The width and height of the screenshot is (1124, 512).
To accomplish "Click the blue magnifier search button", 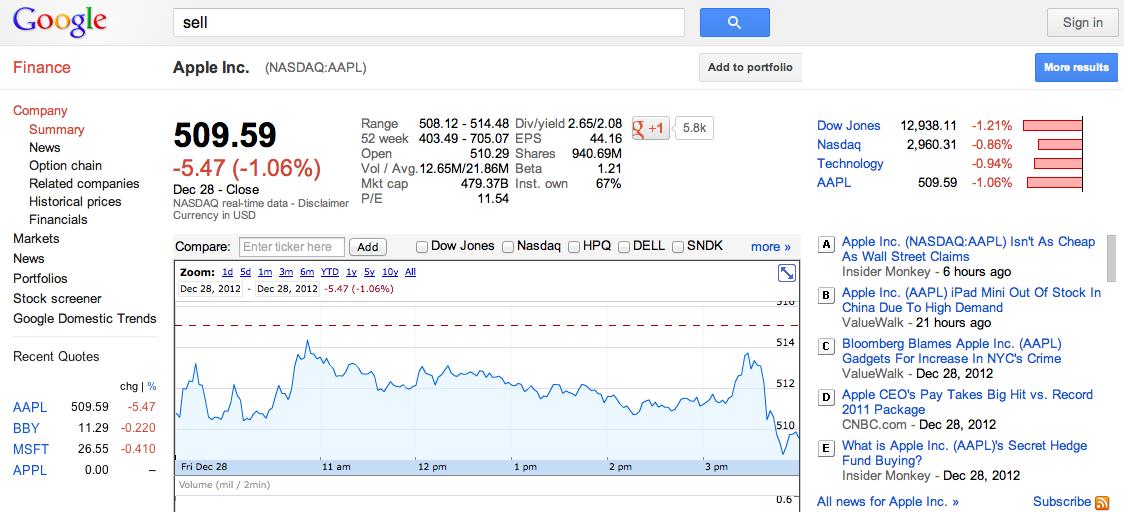I will click(x=734, y=22).
